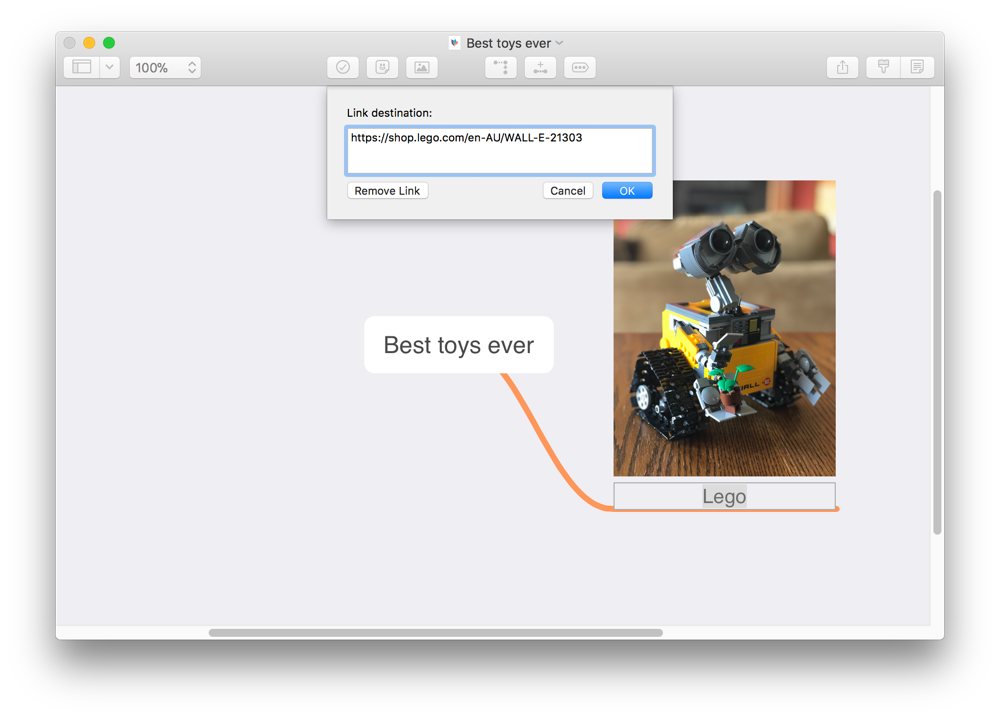The height and width of the screenshot is (719, 1000).
Task: Open the view options dropdown arrow
Action: (x=110, y=67)
